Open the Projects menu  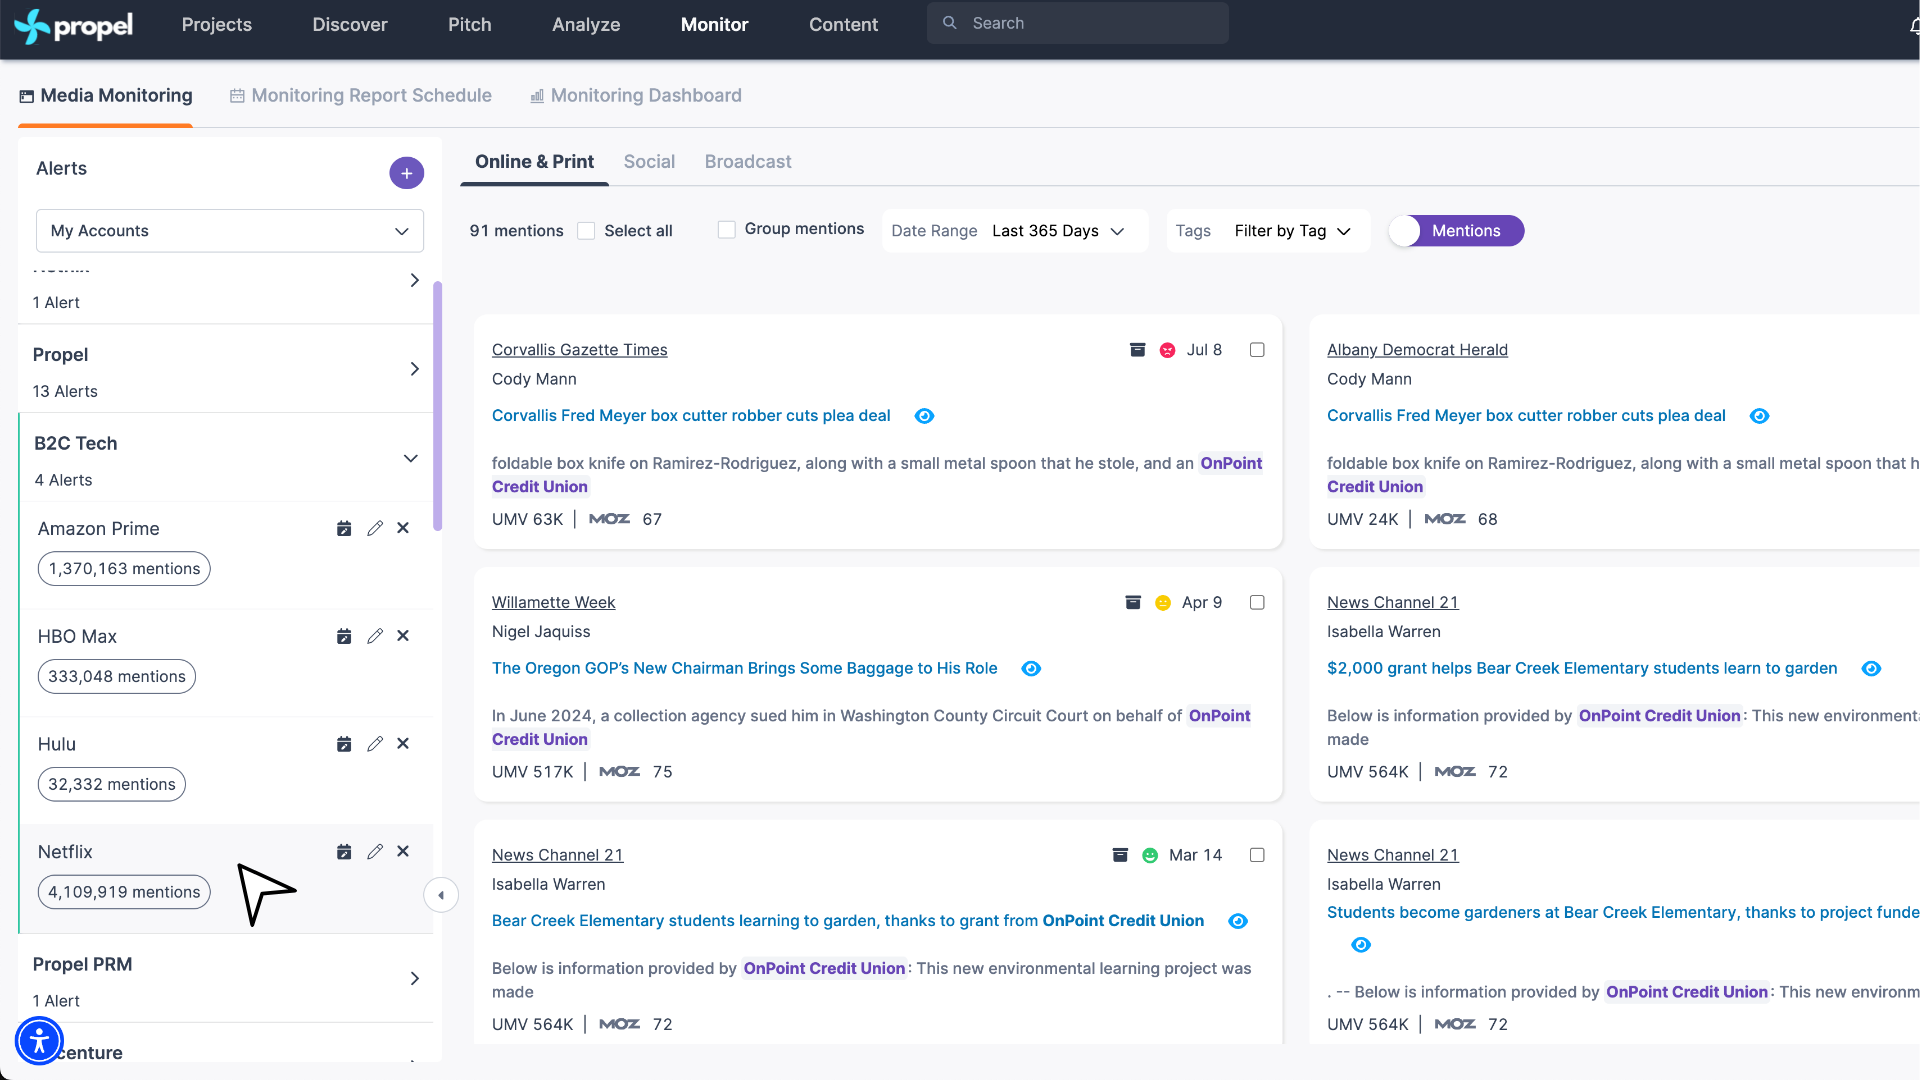(217, 25)
